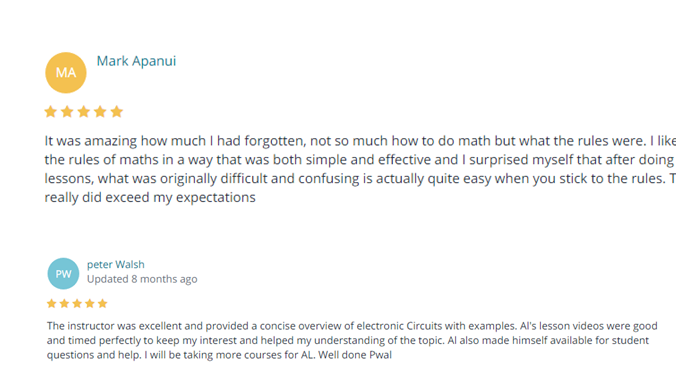Click second star in Mark Apanui's rating
Image resolution: width=695 pixels, height=390 pixels.
(67, 112)
